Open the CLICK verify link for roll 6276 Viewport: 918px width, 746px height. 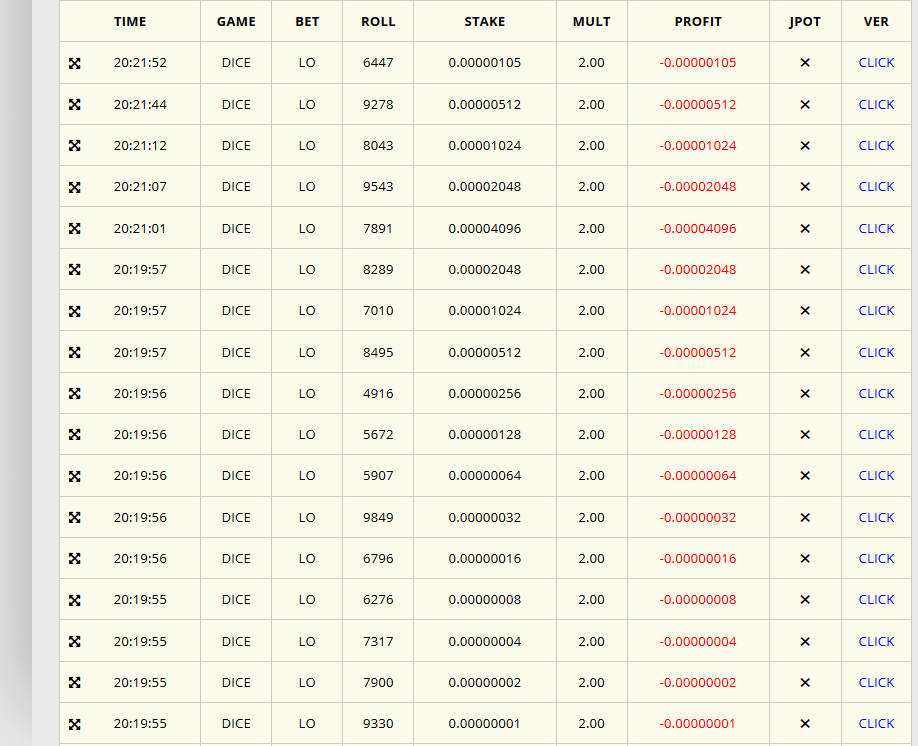pos(876,600)
